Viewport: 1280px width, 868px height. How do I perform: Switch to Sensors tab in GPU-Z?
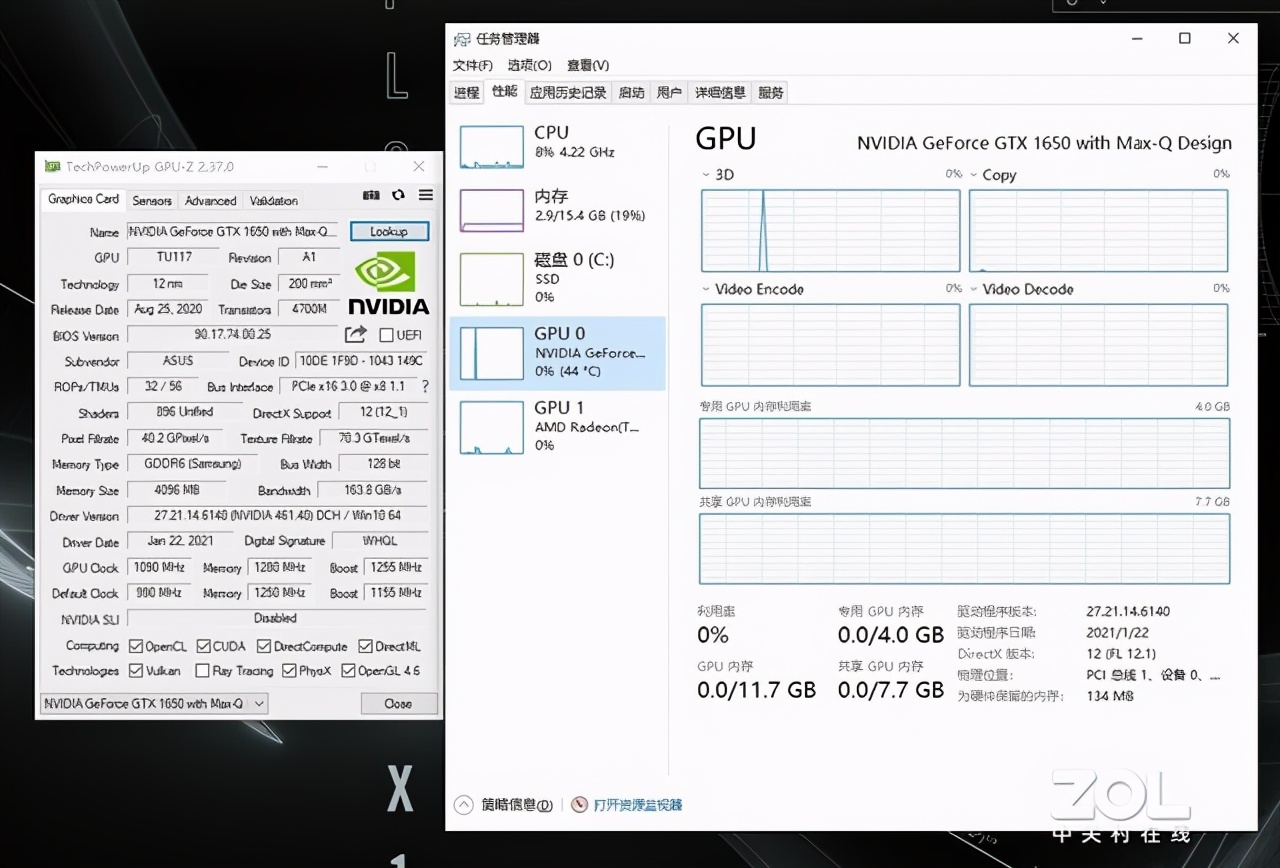coord(152,200)
